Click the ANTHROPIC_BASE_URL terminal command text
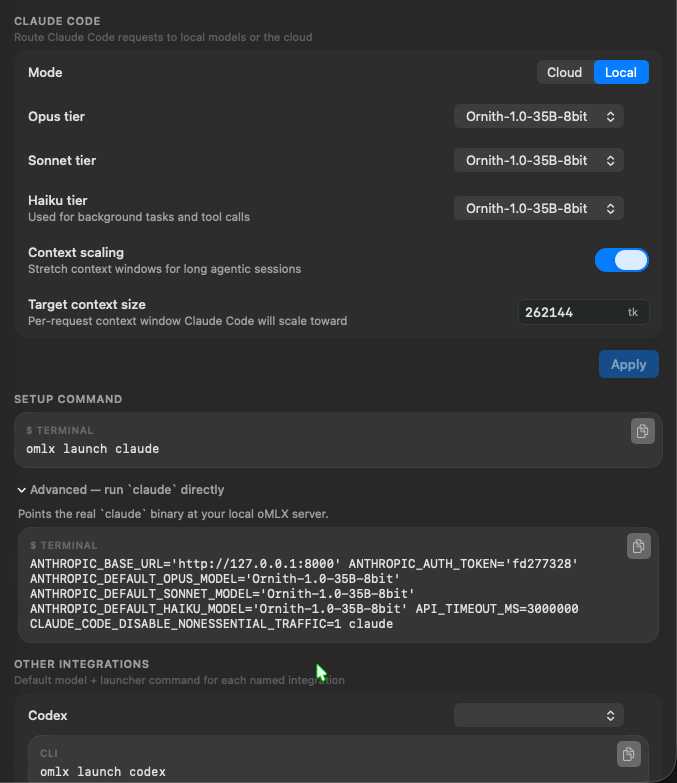 pyautogui.click(x=304, y=594)
